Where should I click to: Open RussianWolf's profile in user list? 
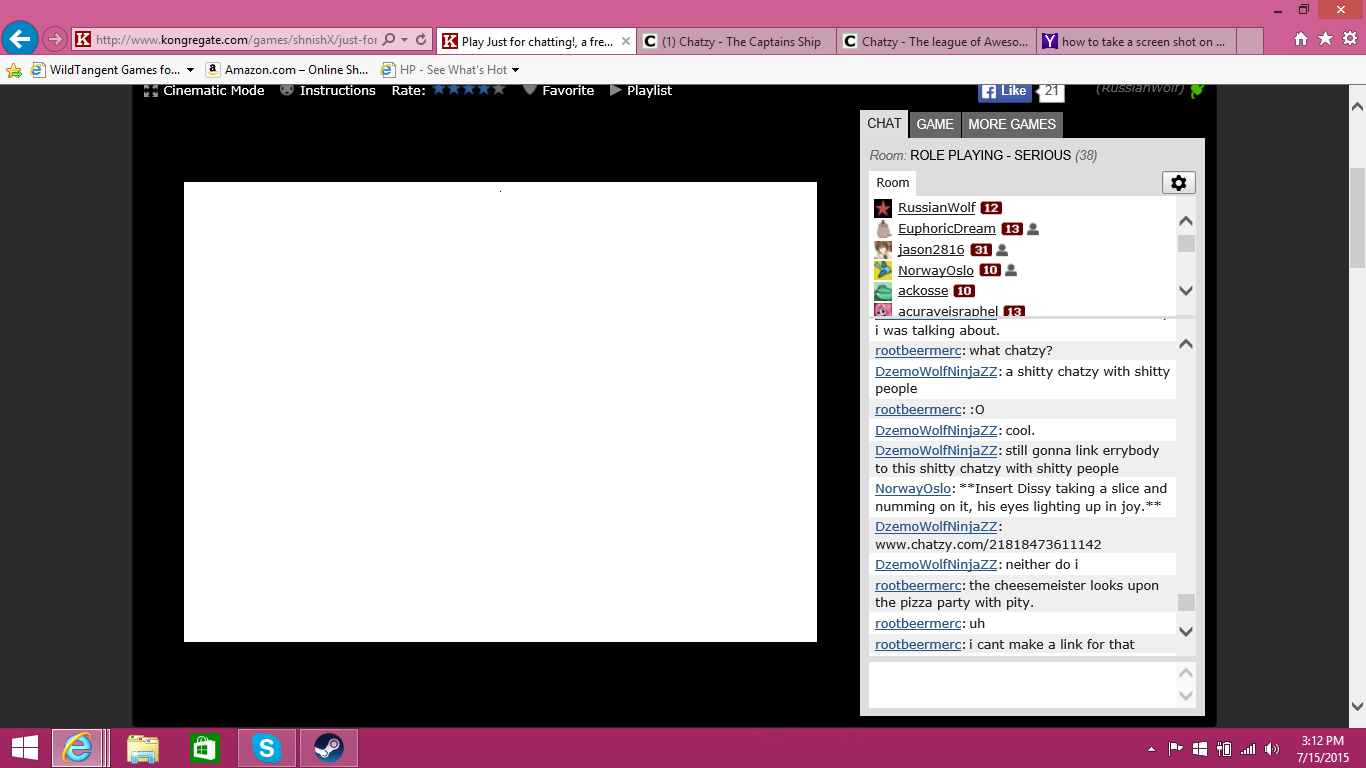(x=936, y=208)
